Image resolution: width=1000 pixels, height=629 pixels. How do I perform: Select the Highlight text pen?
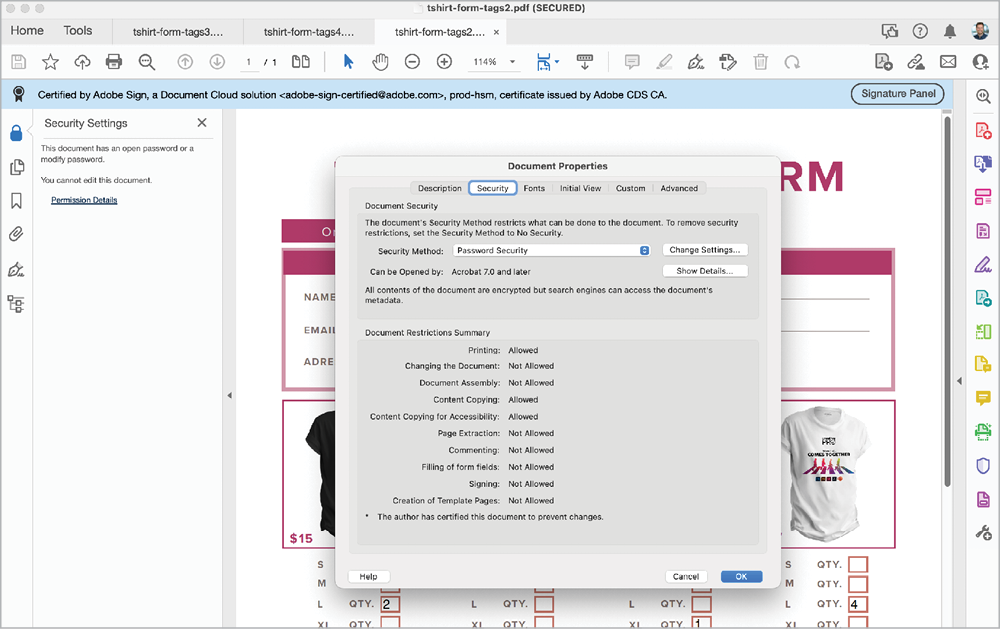(x=664, y=62)
